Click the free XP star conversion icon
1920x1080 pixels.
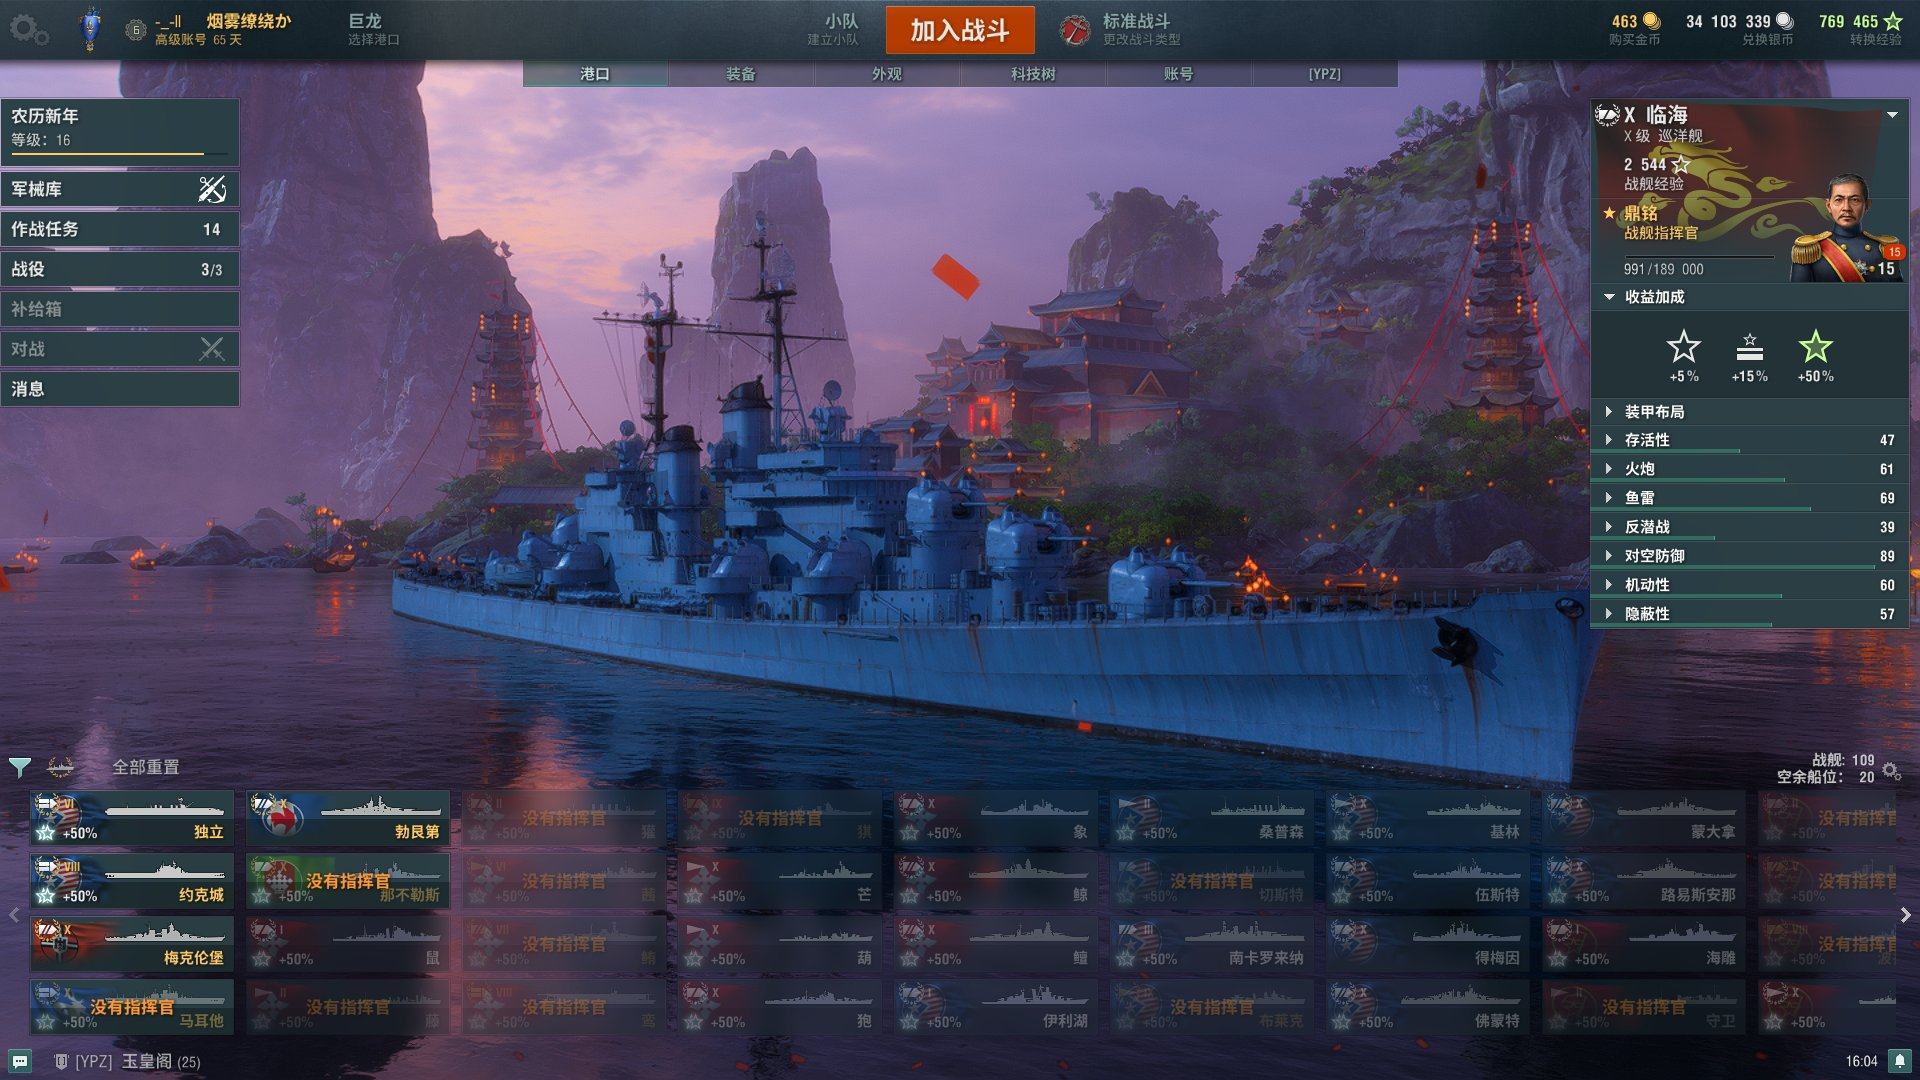tap(1893, 21)
